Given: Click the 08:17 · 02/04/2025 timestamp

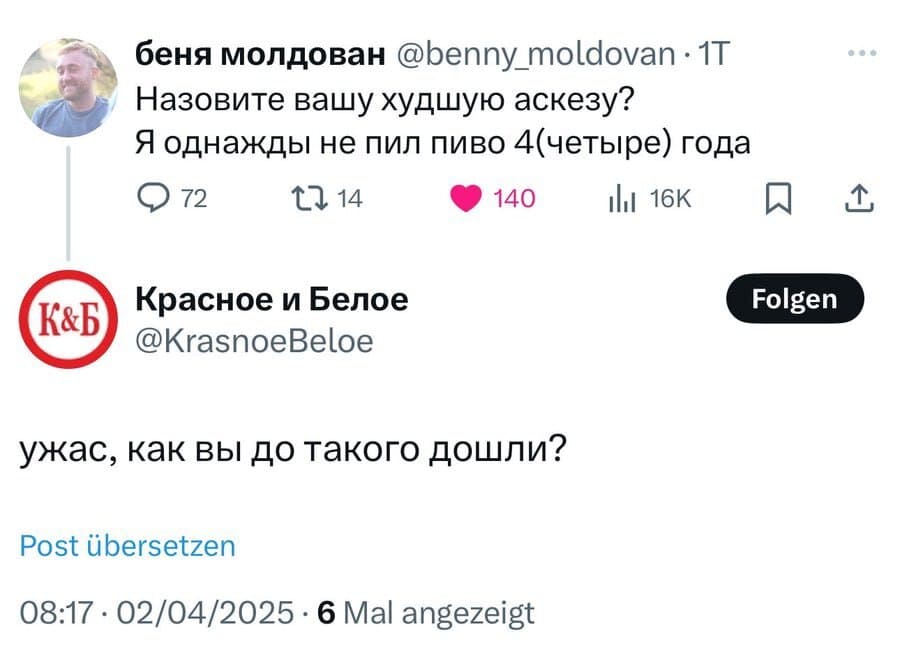Looking at the screenshot, I should [157, 612].
